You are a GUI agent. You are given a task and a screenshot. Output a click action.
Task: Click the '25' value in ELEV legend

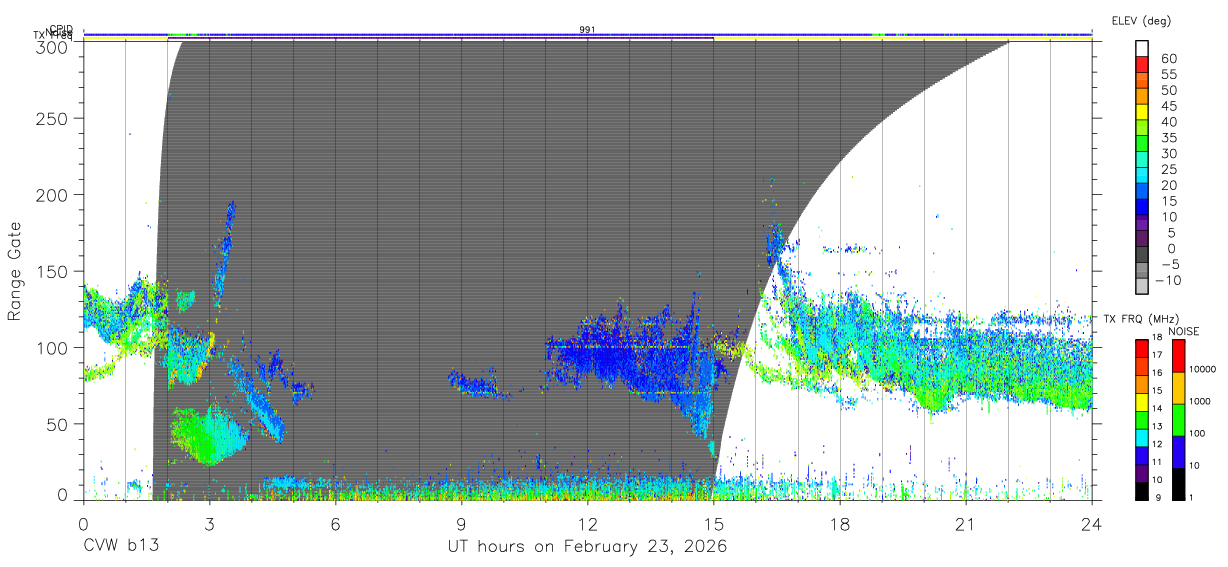tap(1168, 169)
